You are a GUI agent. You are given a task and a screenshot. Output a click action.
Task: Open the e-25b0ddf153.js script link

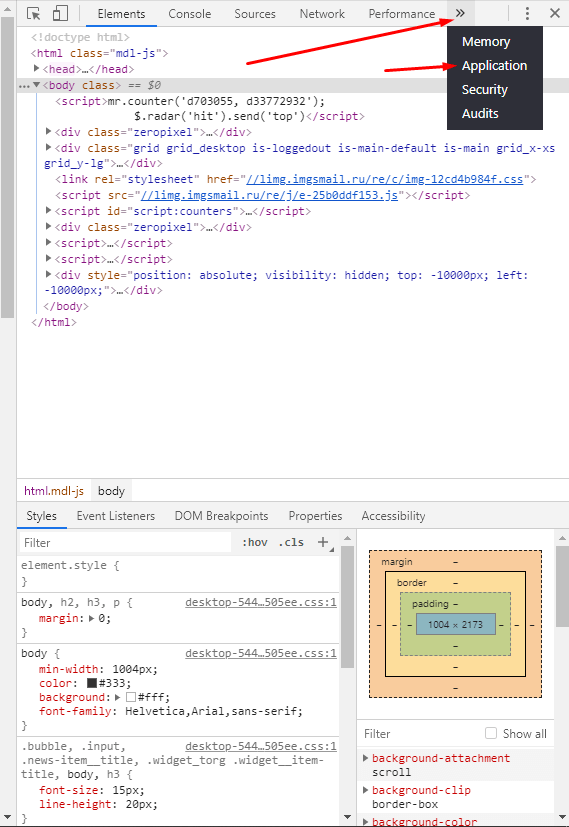[269, 195]
